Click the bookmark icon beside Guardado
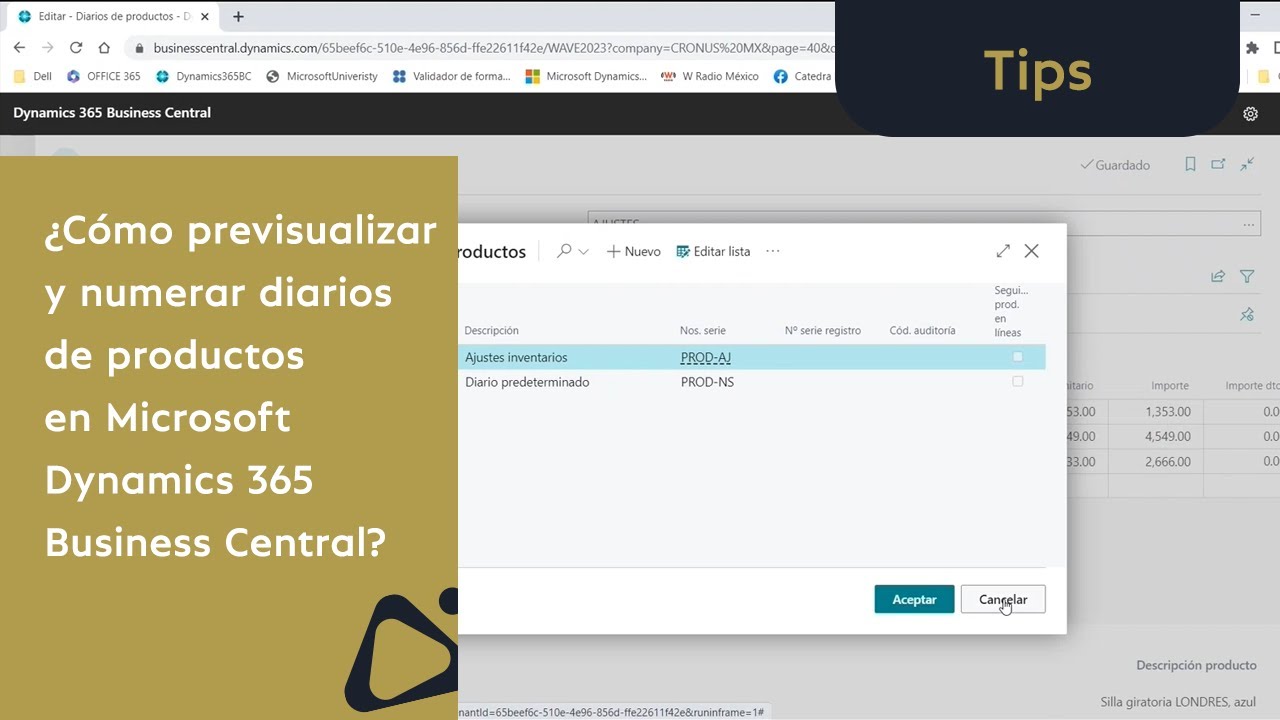1280x720 pixels. [1190, 164]
